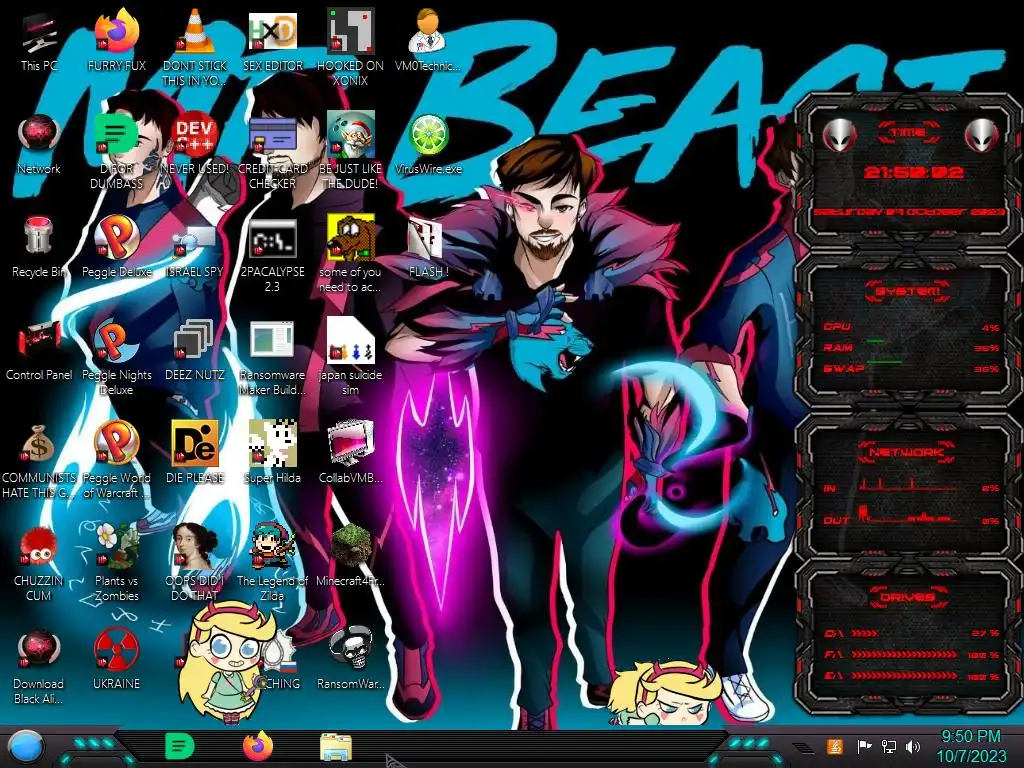This screenshot has height=768, width=1024.
Task: Open the 2PACALYPSE 2.3 console icon
Action: click(272, 255)
